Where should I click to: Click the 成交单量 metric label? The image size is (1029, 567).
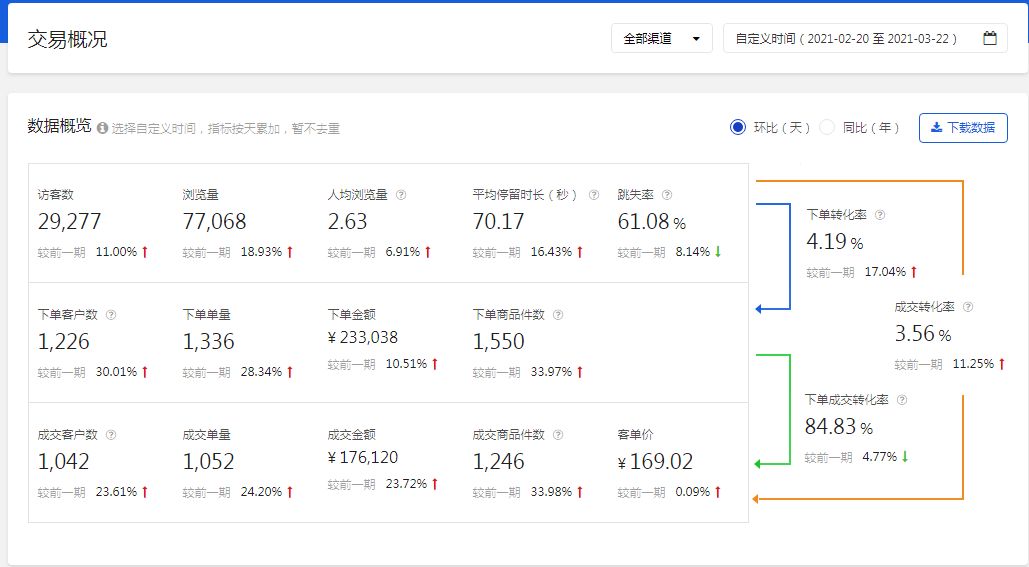pos(207,435)
